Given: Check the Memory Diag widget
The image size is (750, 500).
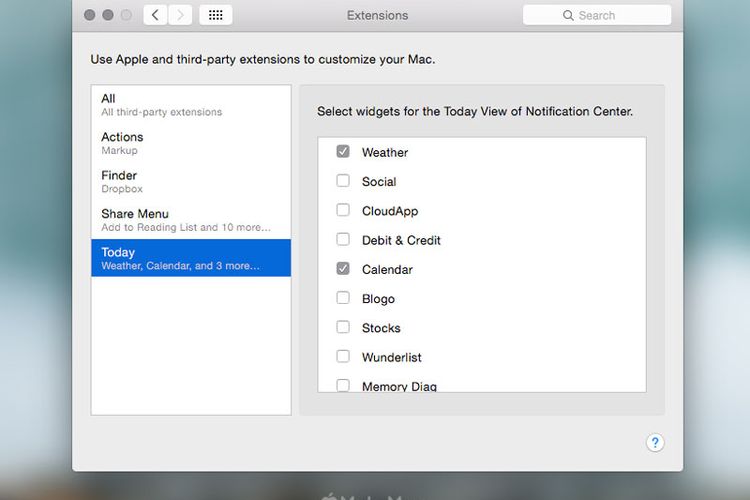Looking at the screenshot, I should pos(343,385).
